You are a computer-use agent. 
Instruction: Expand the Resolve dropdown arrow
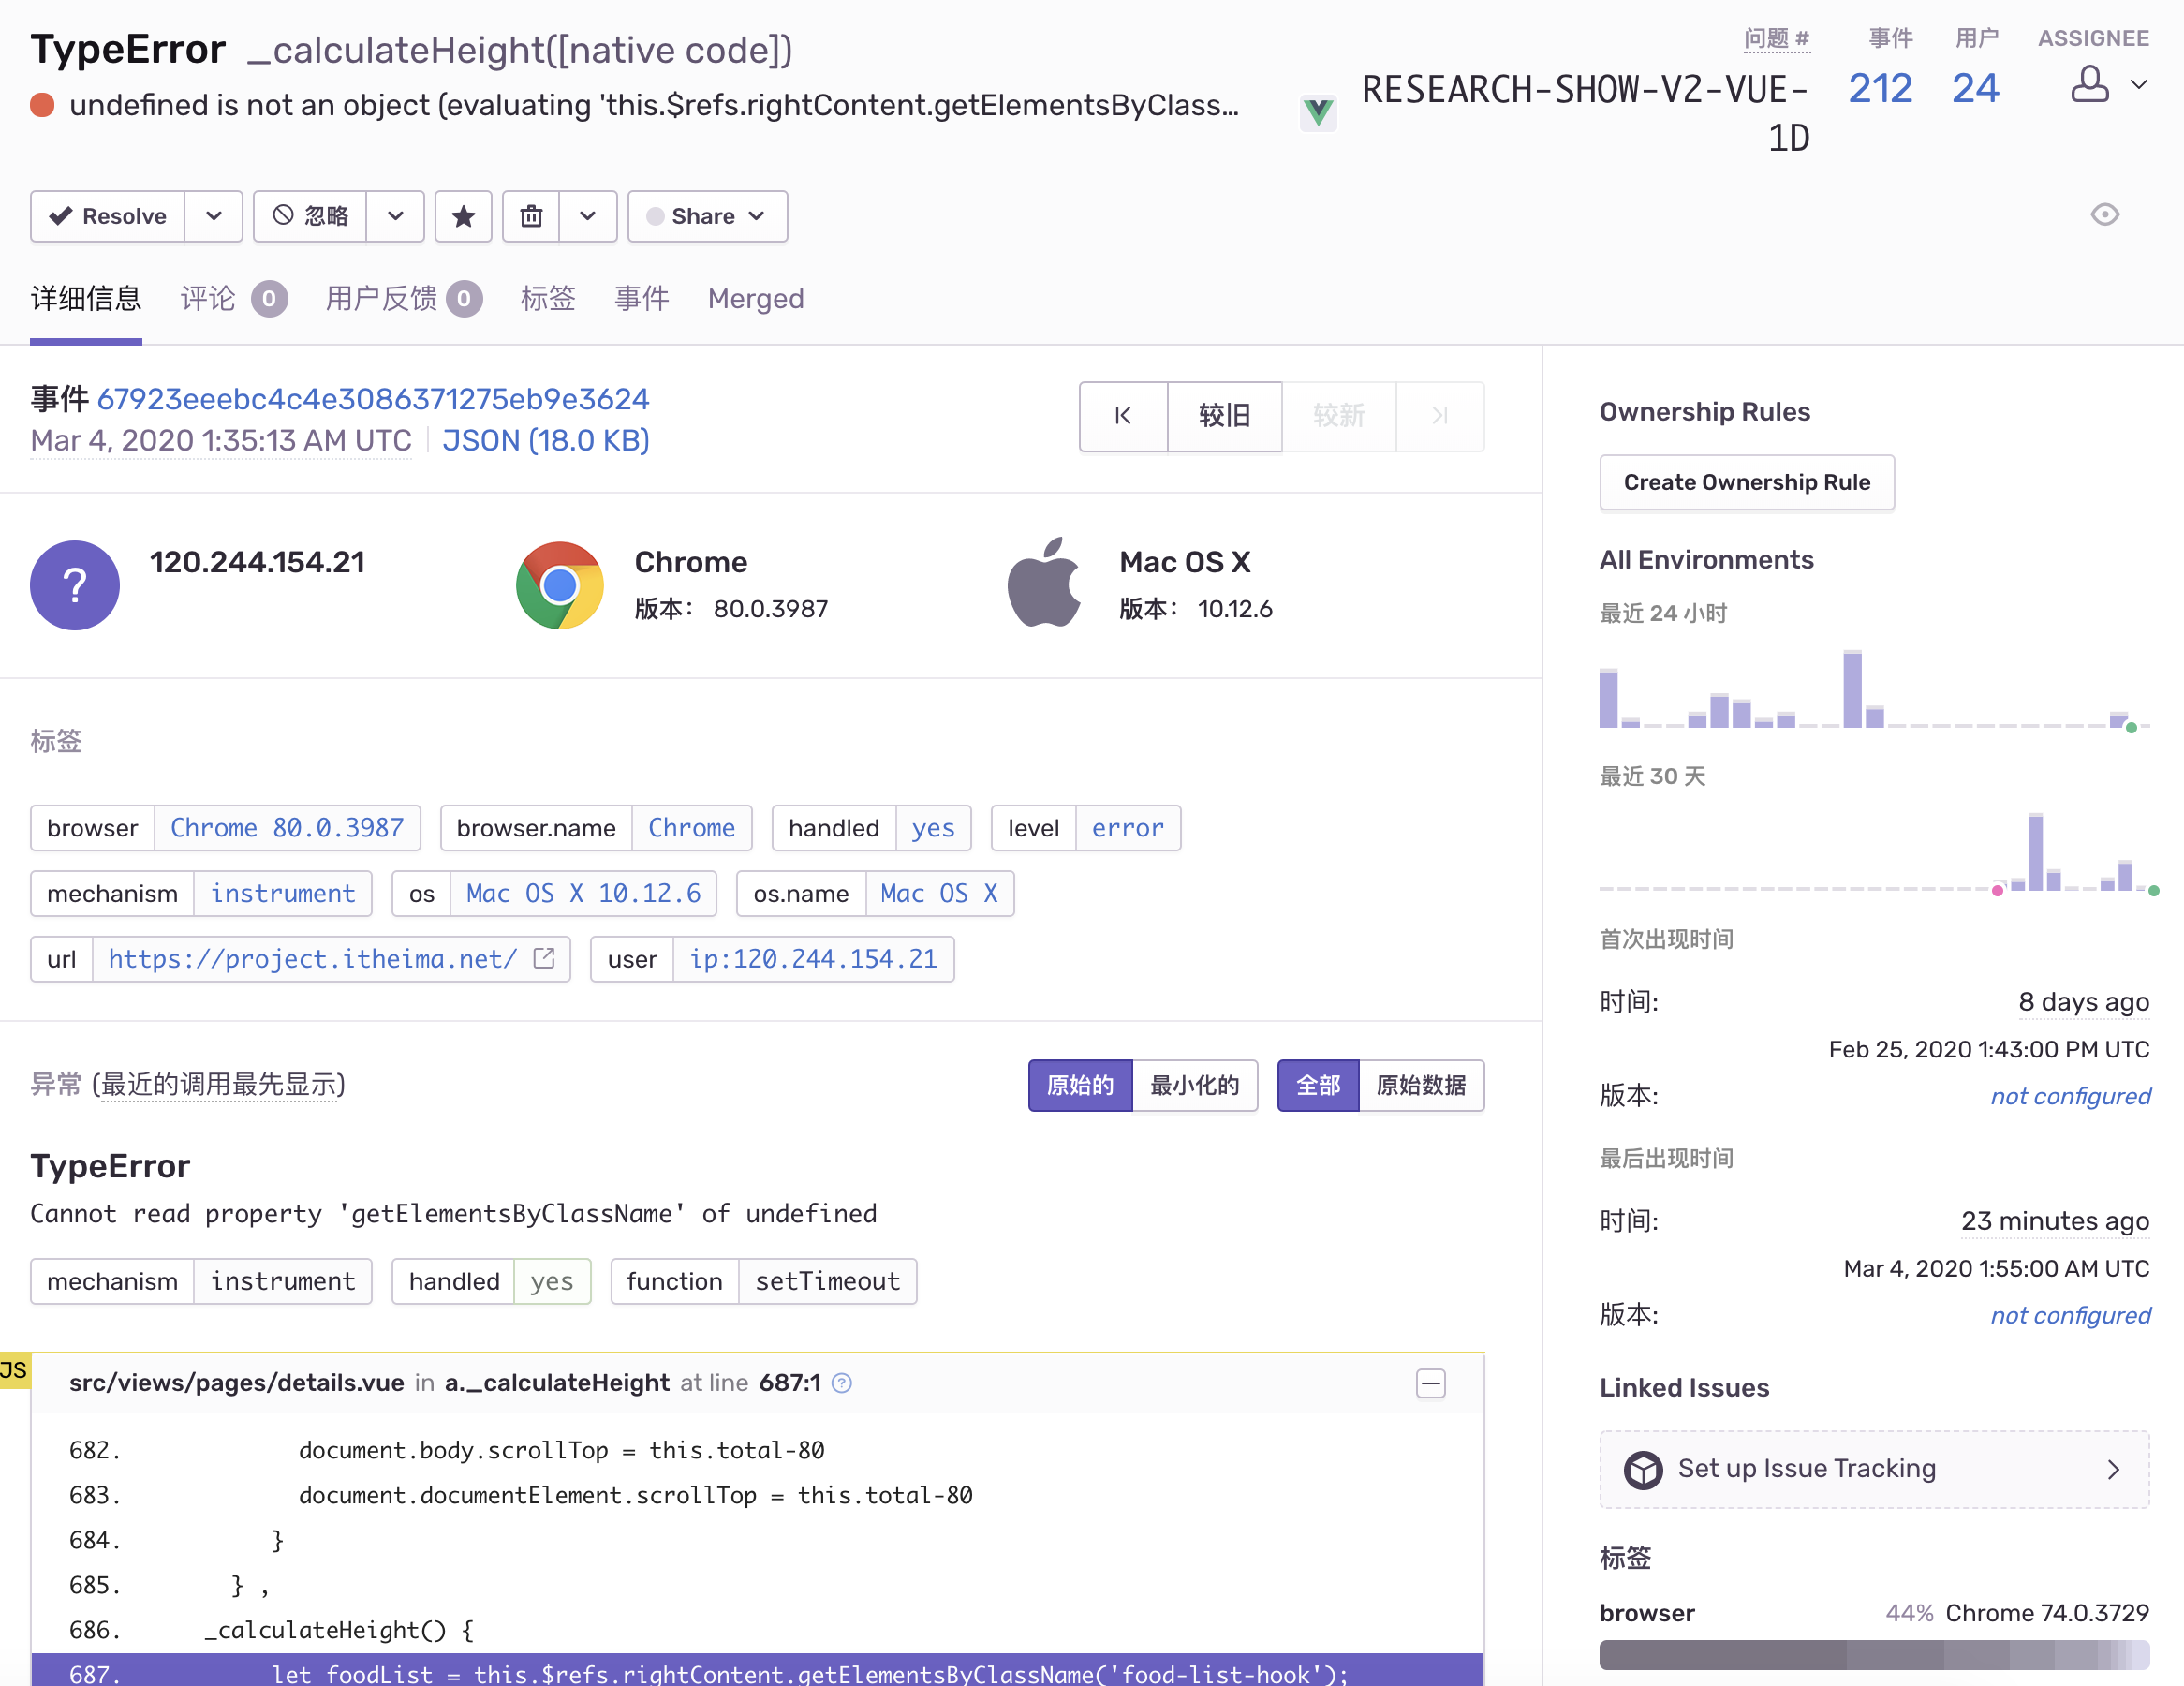[x=214, y=216]
